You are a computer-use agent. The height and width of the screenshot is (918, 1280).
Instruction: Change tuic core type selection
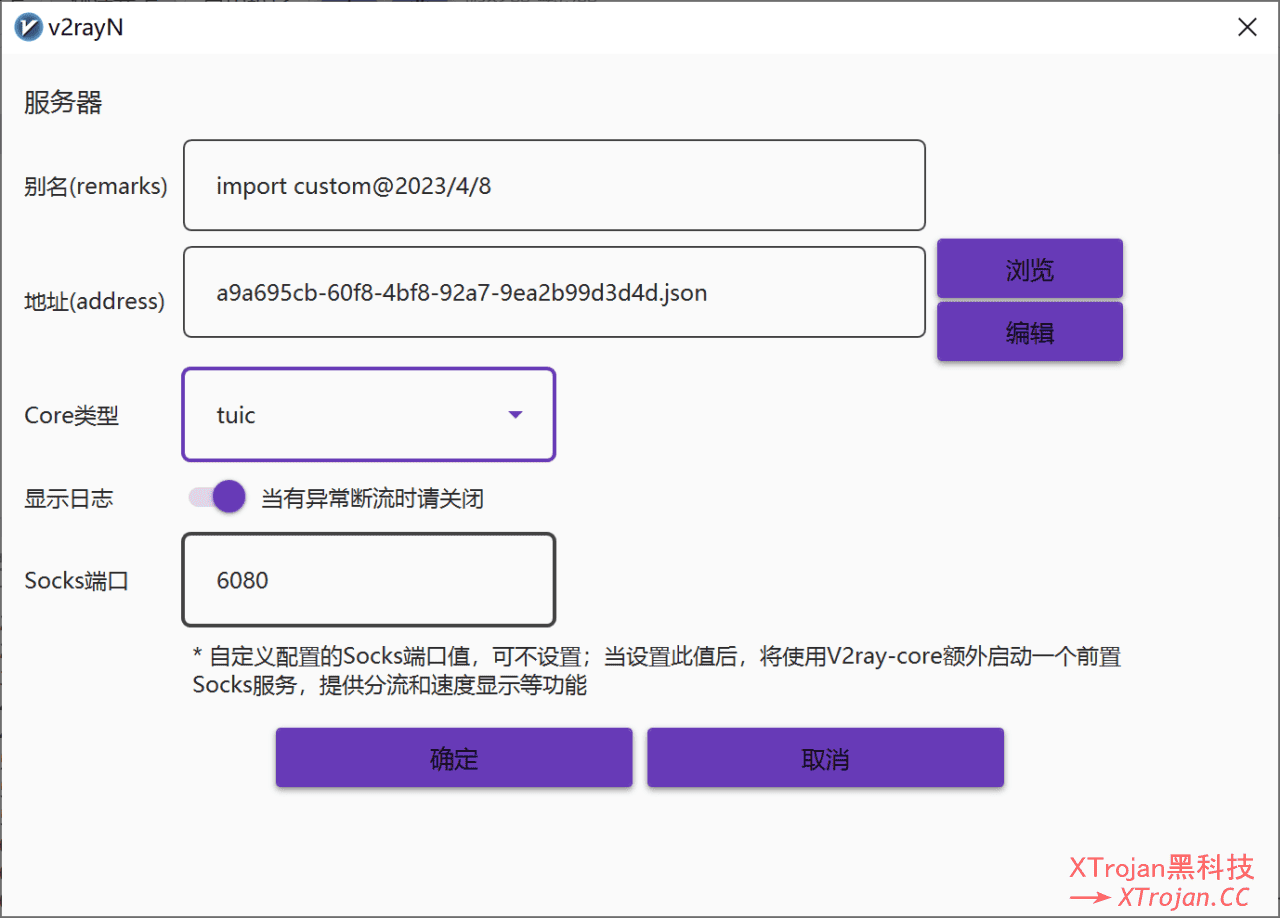coord(368,414)
